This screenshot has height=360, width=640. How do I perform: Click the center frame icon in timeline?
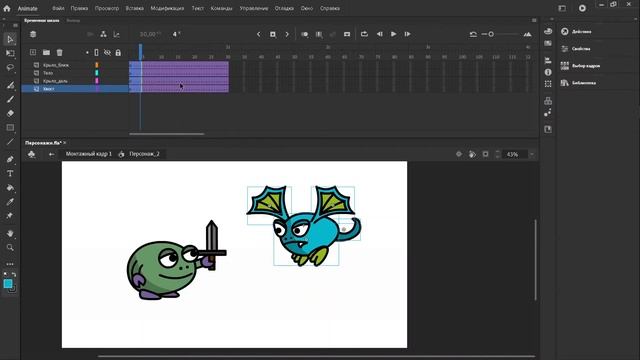[347, 34]
